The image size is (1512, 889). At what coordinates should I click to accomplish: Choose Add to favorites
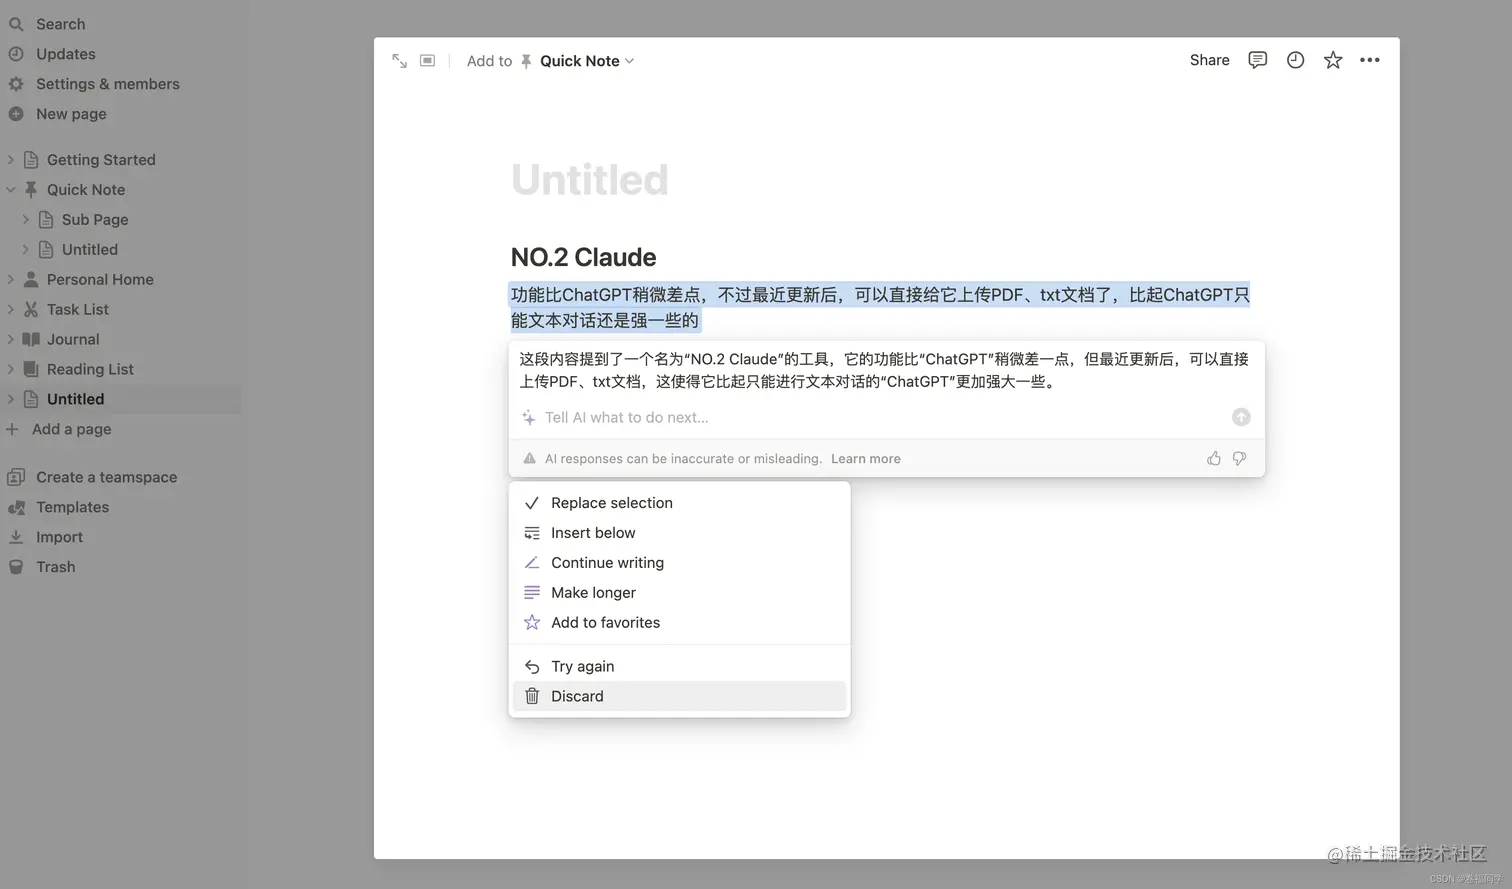tap(680, 623)
